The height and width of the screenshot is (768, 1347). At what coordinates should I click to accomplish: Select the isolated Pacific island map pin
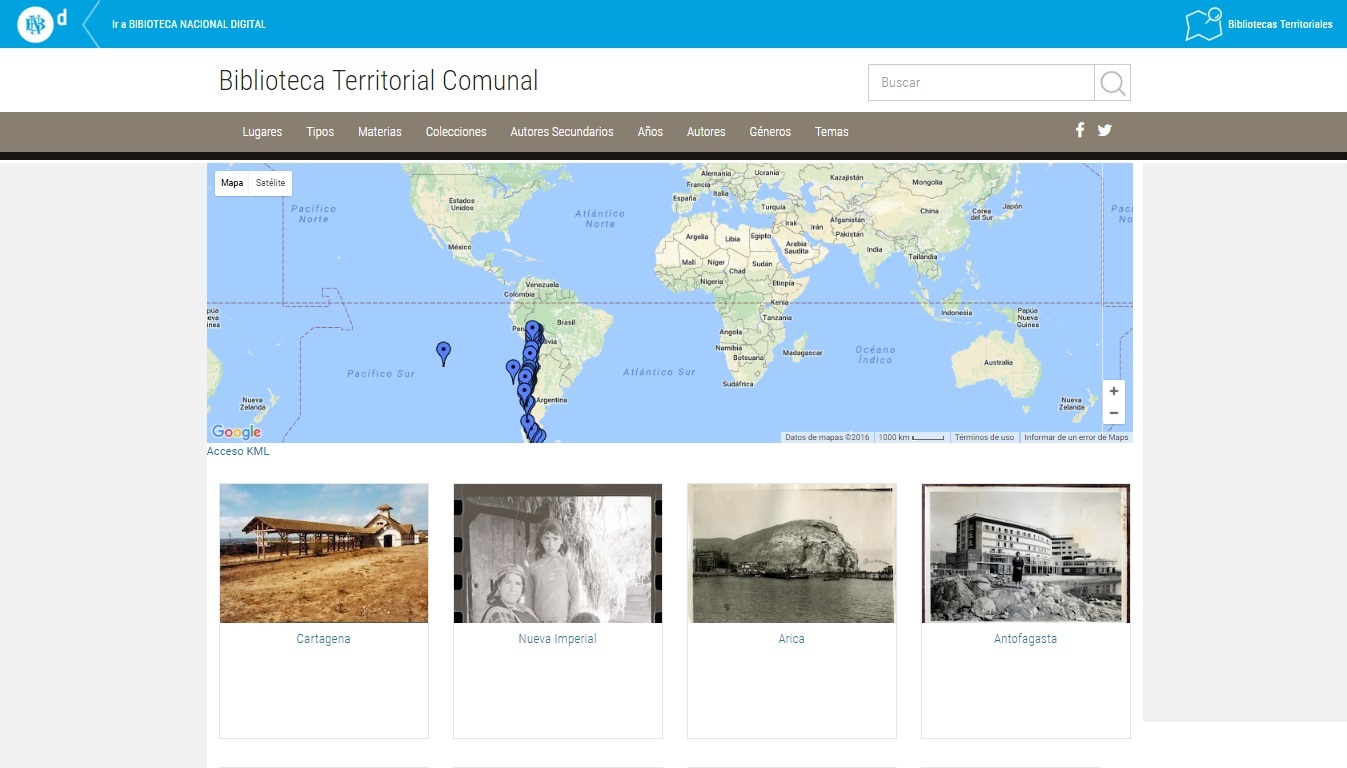pyautogui.click(x=444, y=352)
